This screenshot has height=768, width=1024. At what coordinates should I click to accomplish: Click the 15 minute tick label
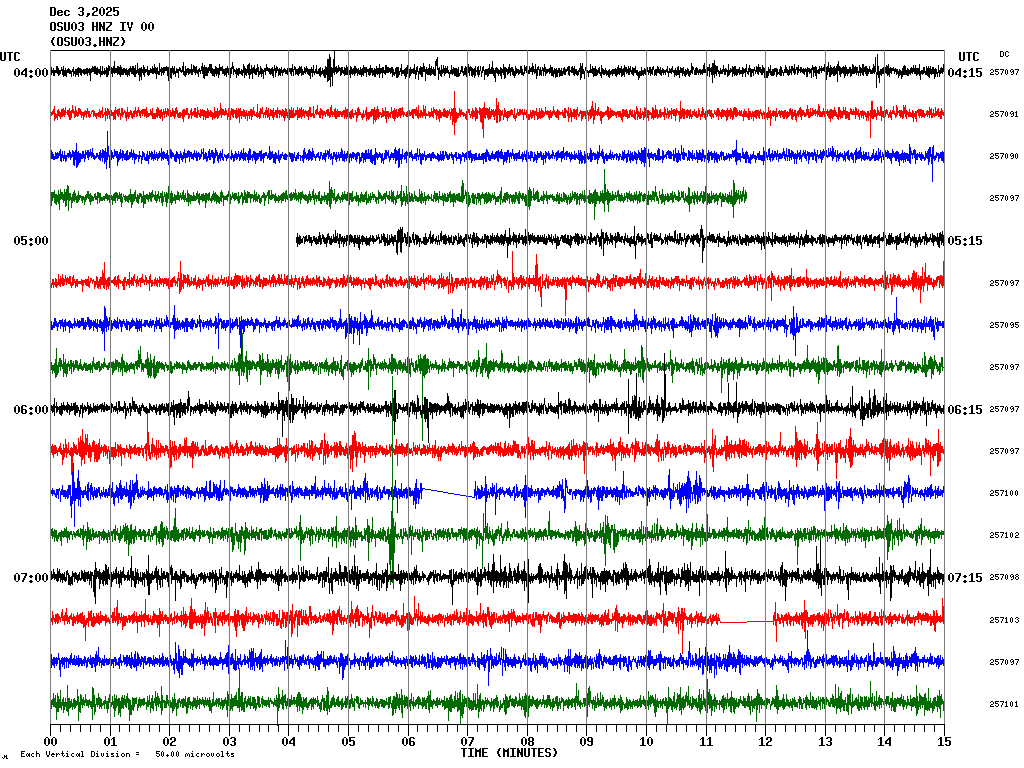[944, 742]
